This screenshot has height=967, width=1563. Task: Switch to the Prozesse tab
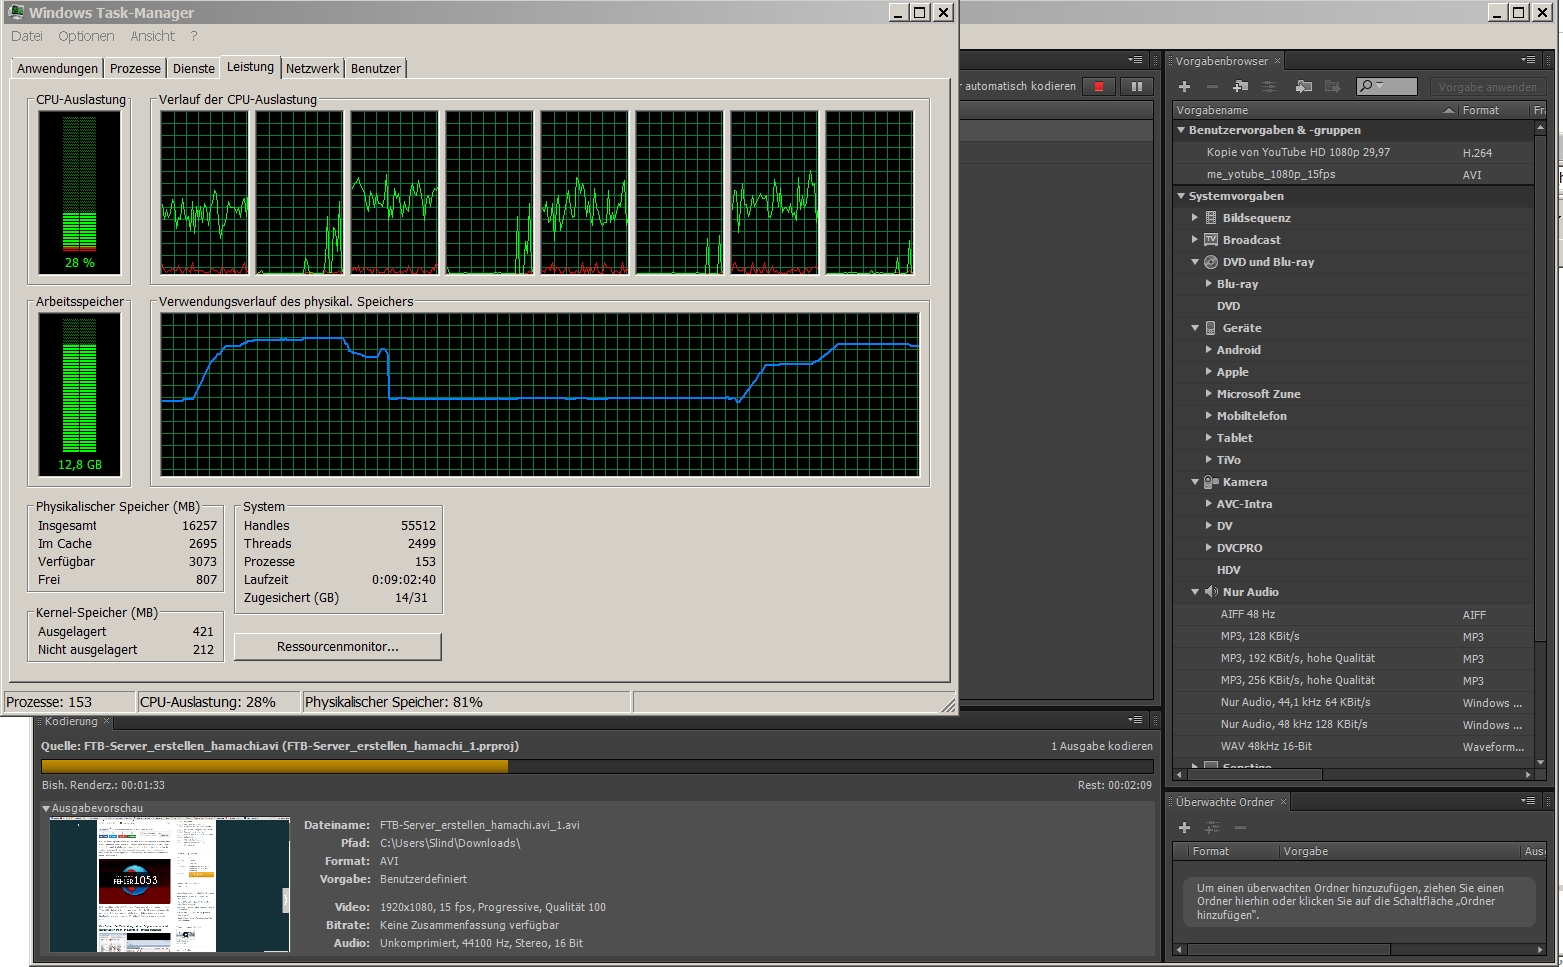click(135, 68)
